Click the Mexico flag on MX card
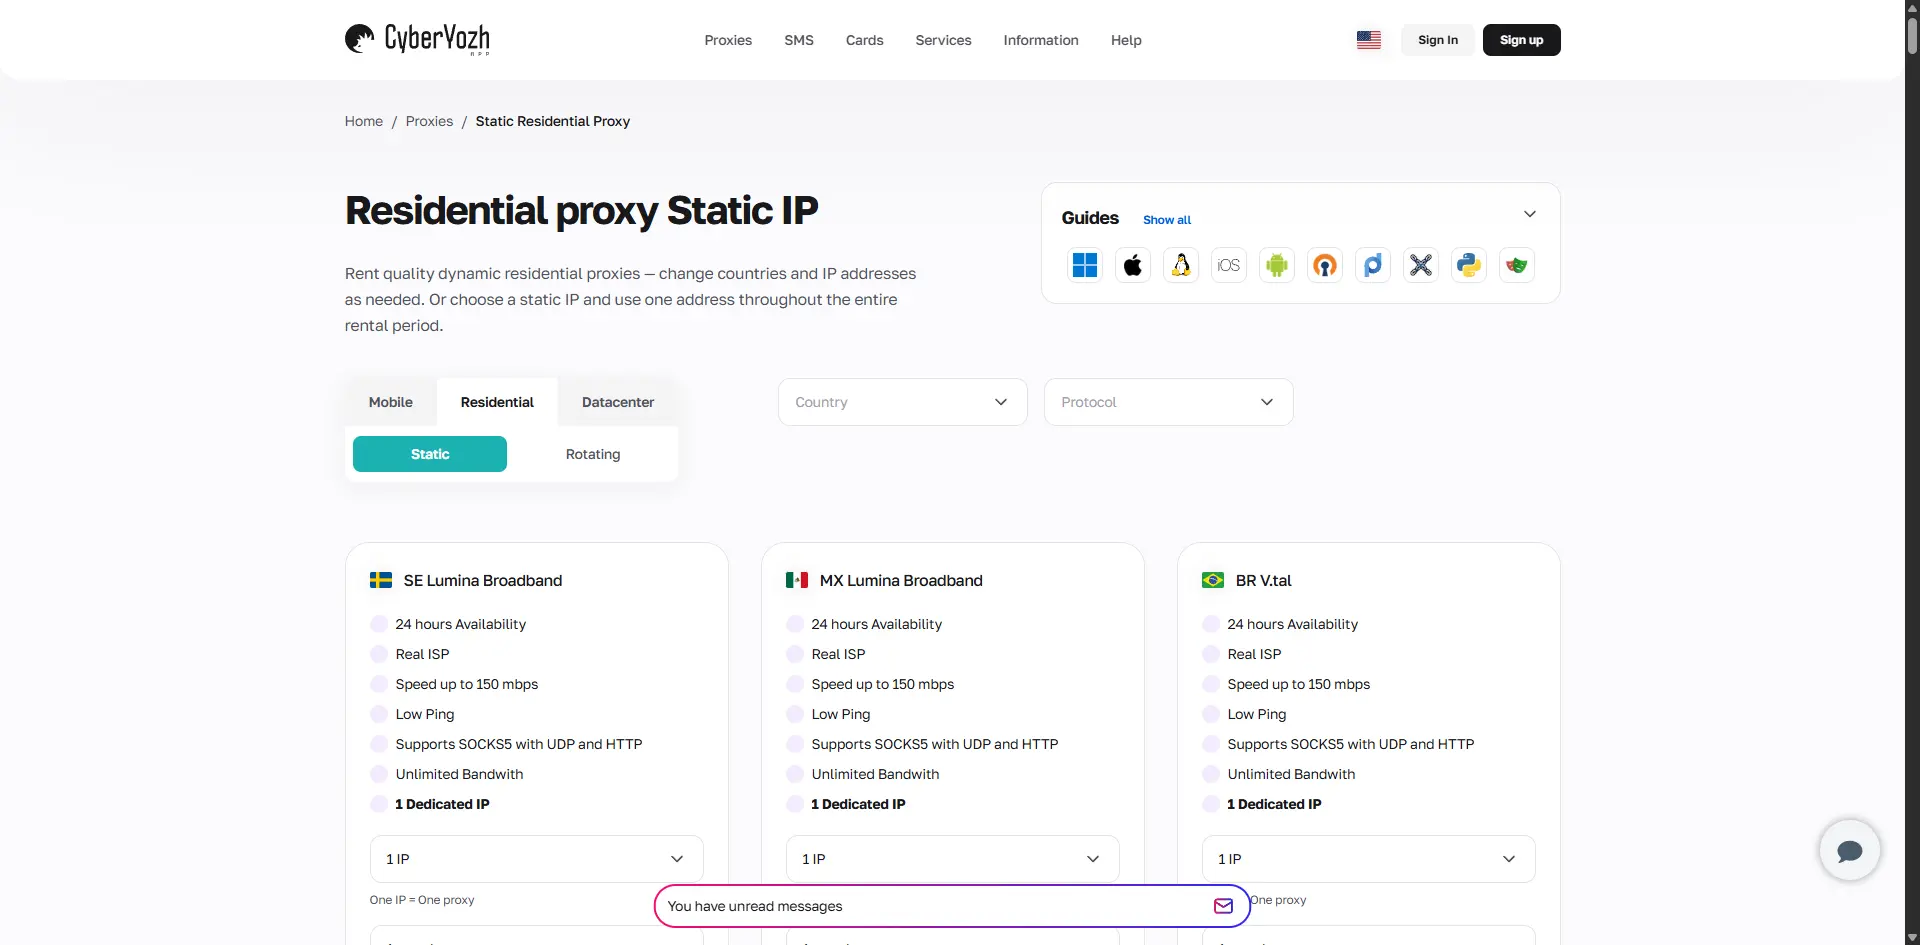 coord(797,580)
